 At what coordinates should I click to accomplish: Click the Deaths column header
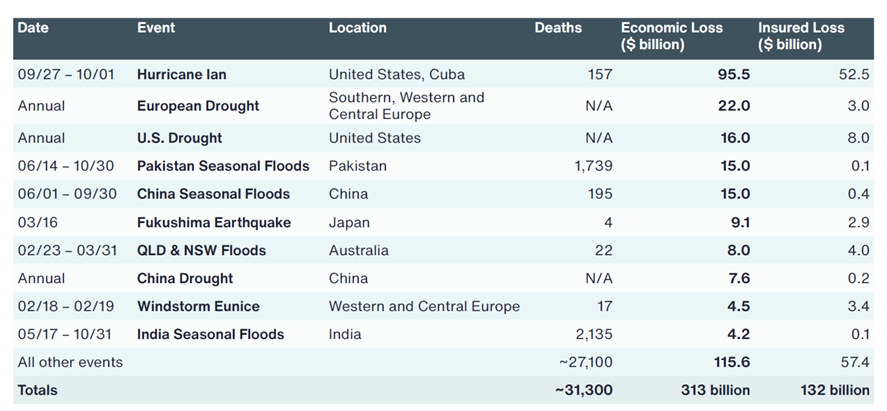(558, 28)
